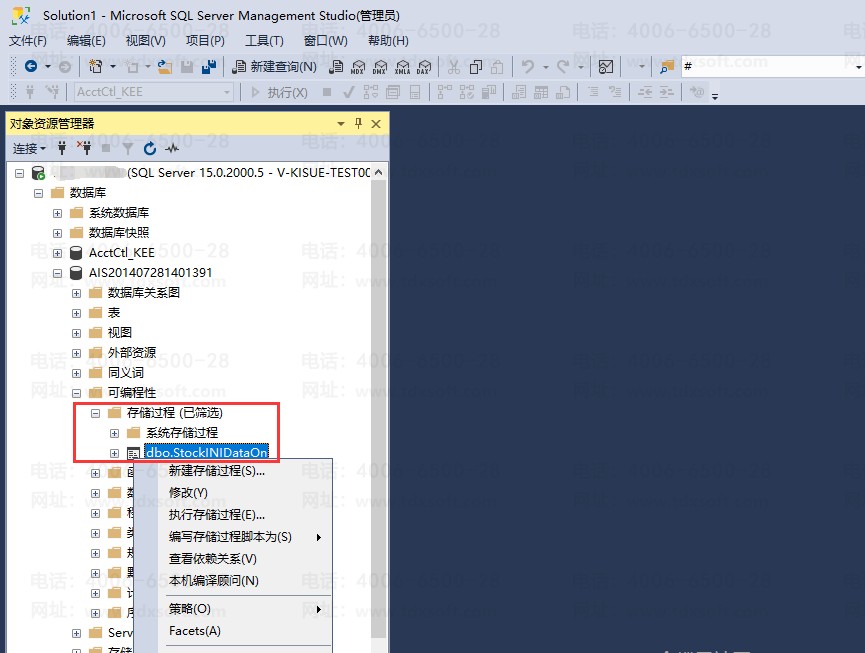This screenshot has height=653, width=865.
Task: Toggle auto-hide pin on Object Explorer panel
Action: pyautogui.click(x=358, y=124)
